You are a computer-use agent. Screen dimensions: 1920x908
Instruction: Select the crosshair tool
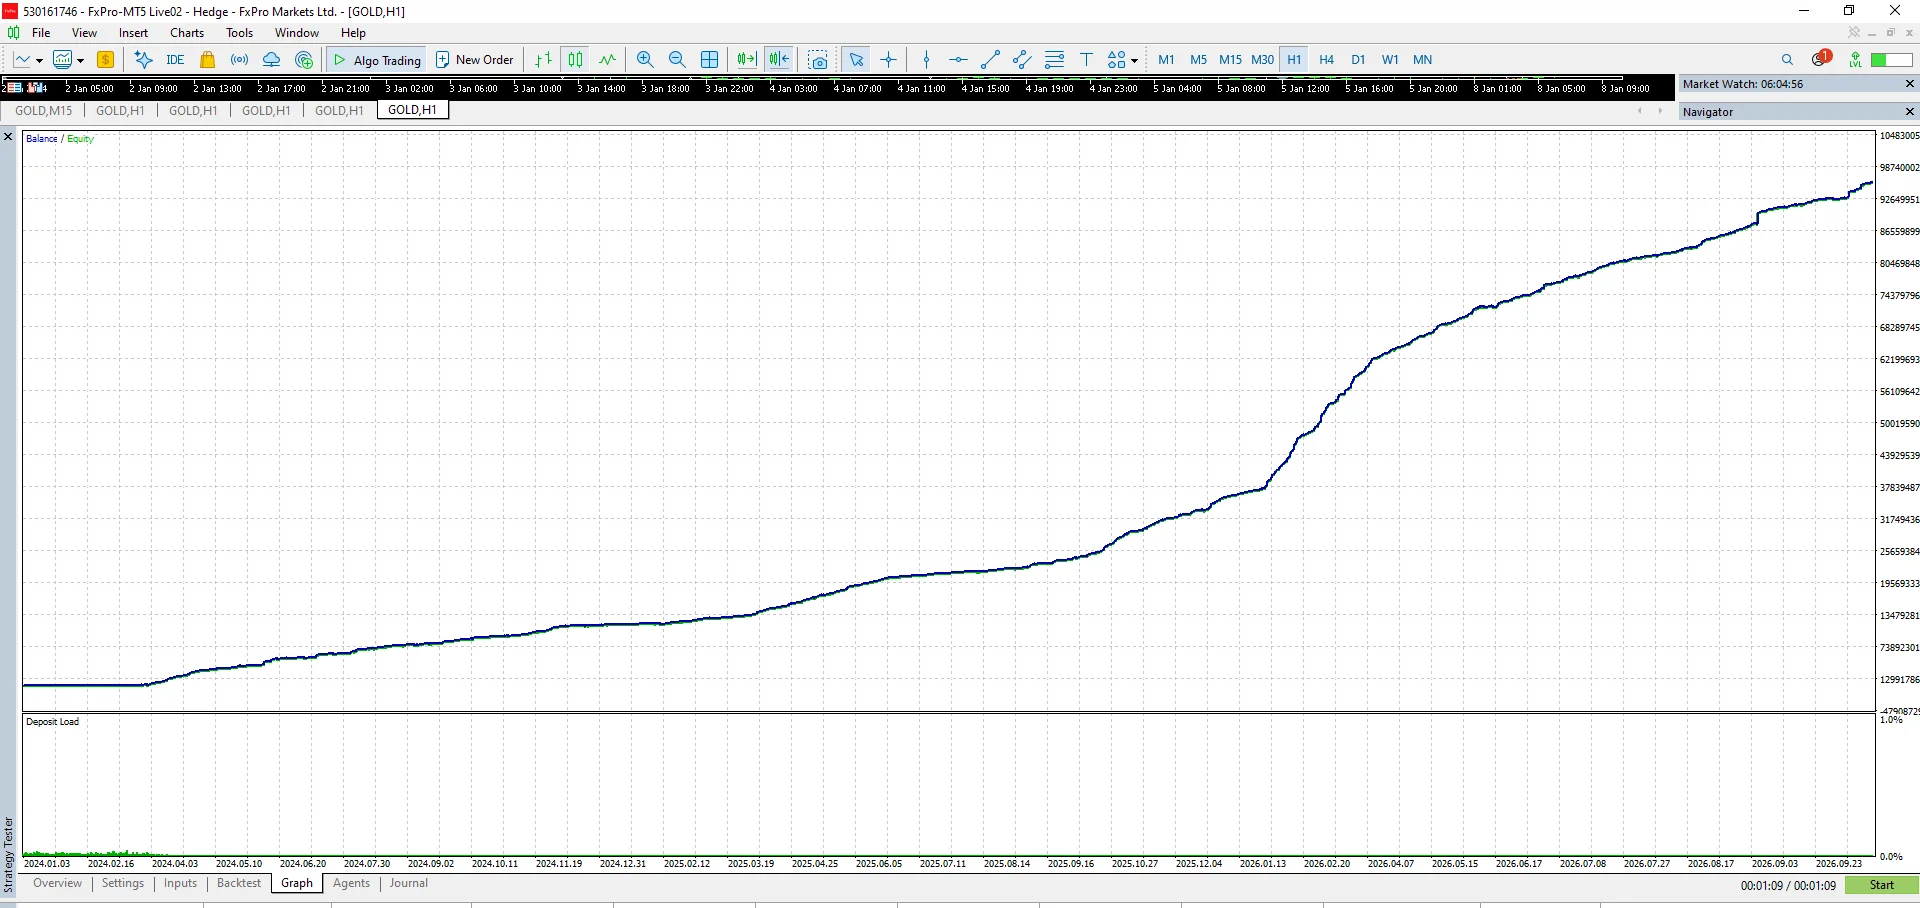(889, 60)
